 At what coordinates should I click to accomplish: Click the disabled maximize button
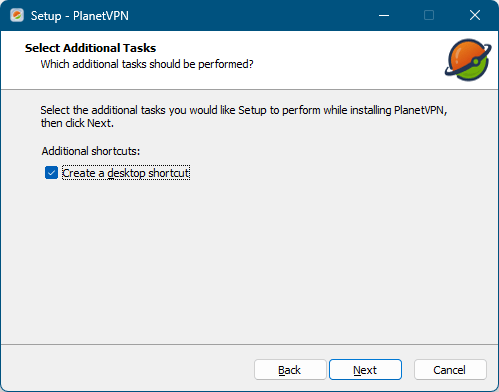pos(429,15)
